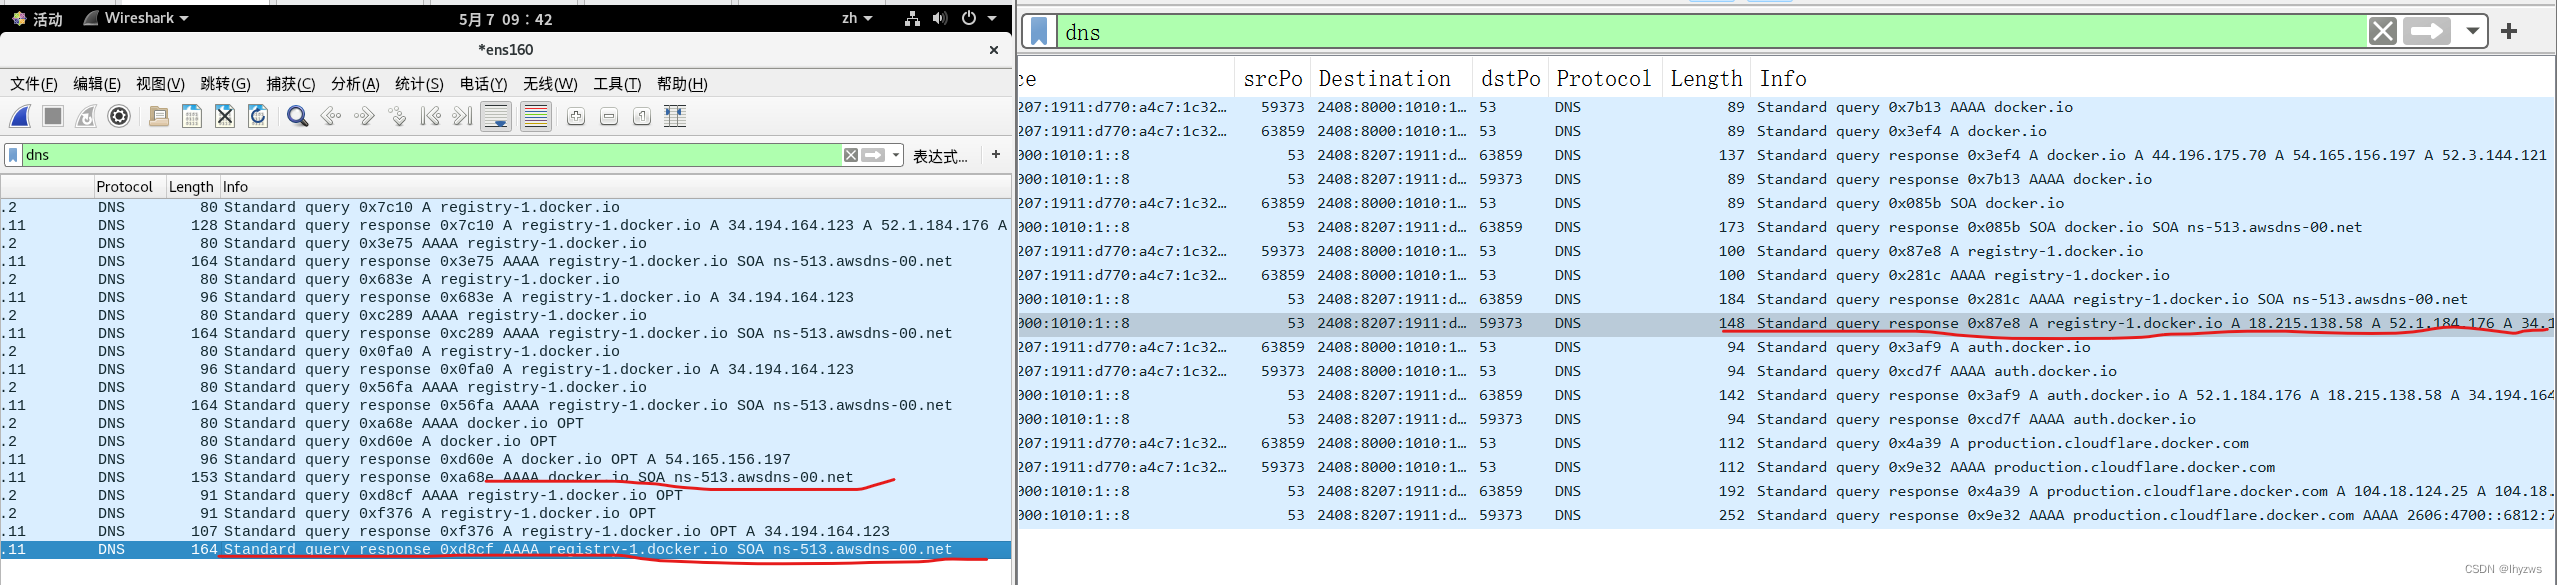Open the 分析(A) menu

tap(355, 84)
